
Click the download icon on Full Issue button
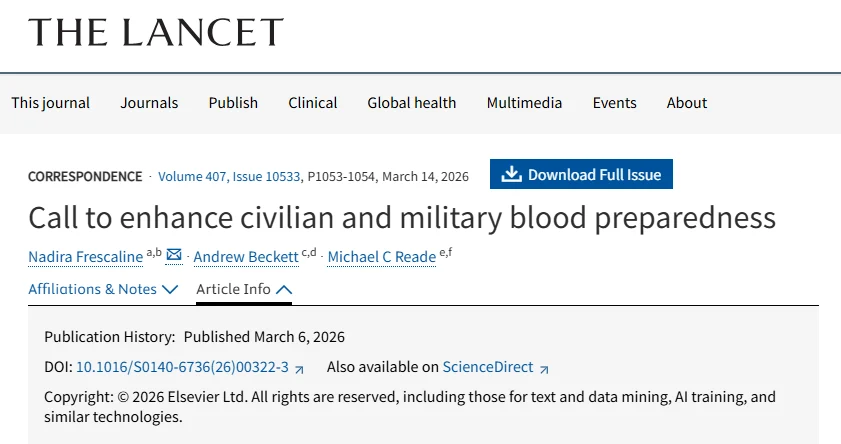511,174
